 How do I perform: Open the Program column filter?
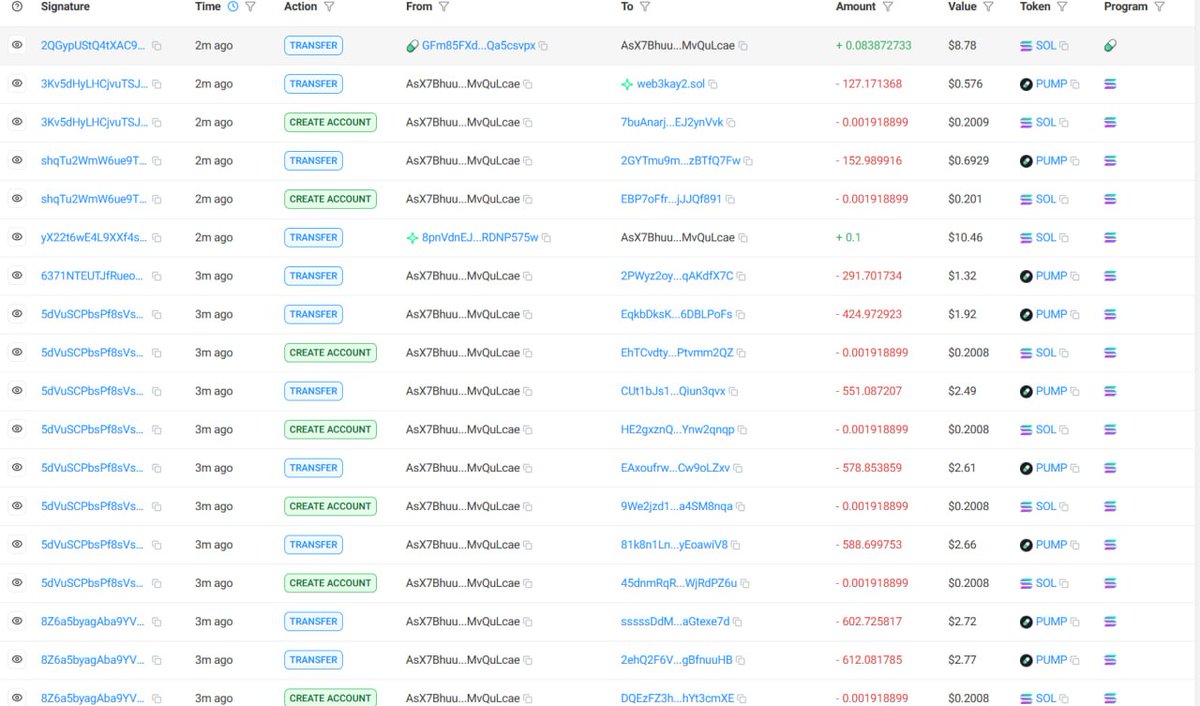pos(1159,7)
